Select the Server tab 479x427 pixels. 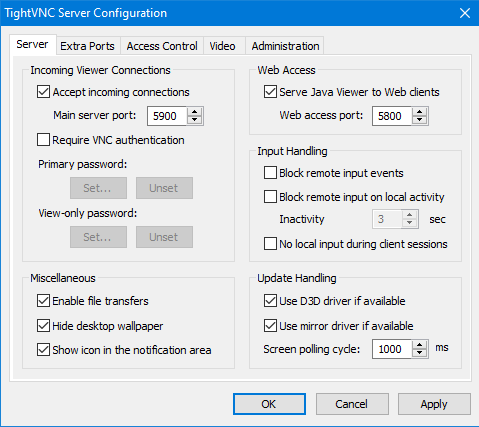pyautogui.click(x=32, y=44)
